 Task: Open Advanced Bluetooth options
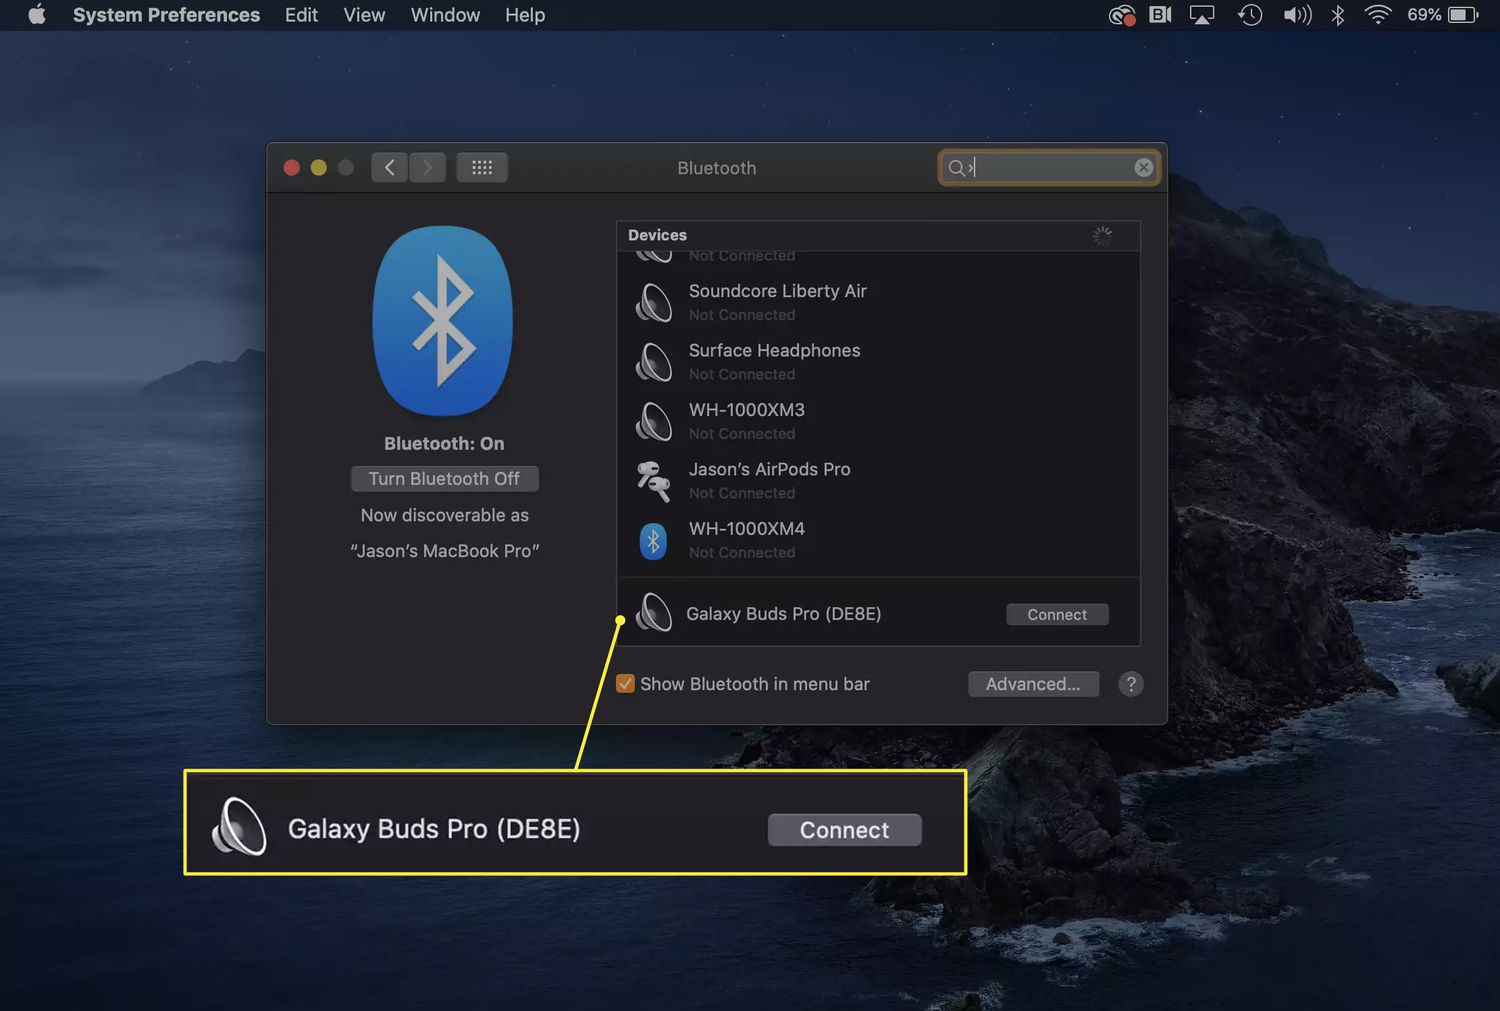tap(1032, 684)
